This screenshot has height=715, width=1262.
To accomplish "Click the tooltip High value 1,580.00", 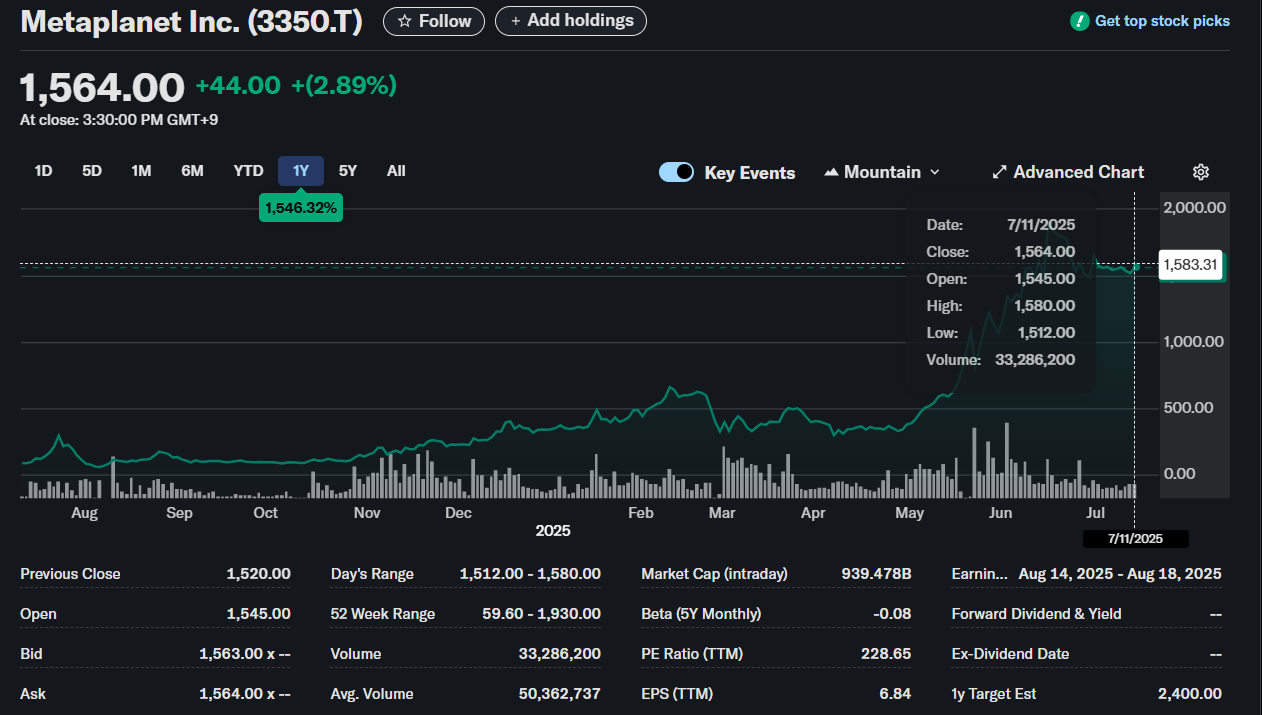I will click(x=1044, y=306).
